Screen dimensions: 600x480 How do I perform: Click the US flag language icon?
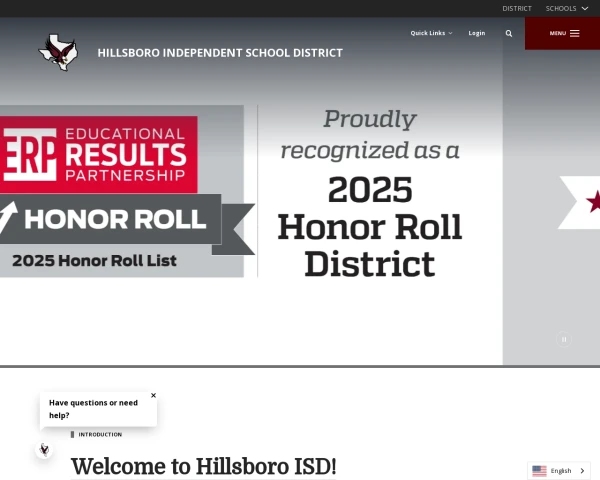pos(539,471)
